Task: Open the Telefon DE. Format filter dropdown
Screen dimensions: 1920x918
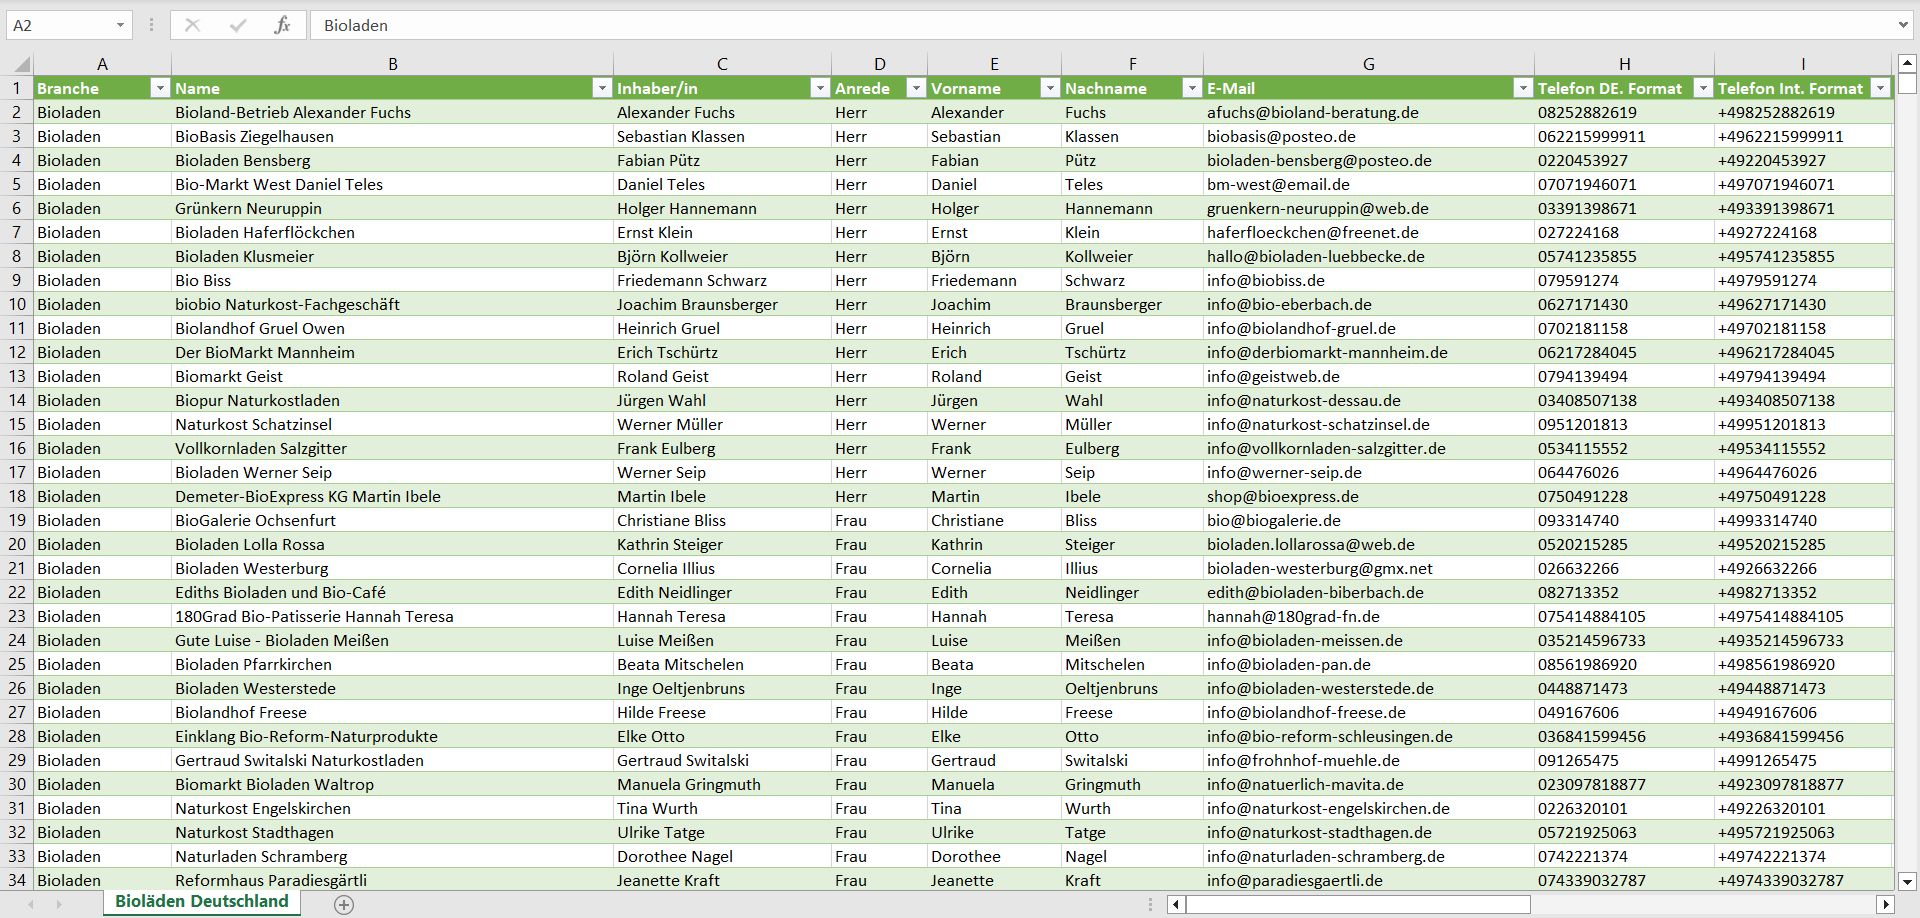Action: (1703, 88)
